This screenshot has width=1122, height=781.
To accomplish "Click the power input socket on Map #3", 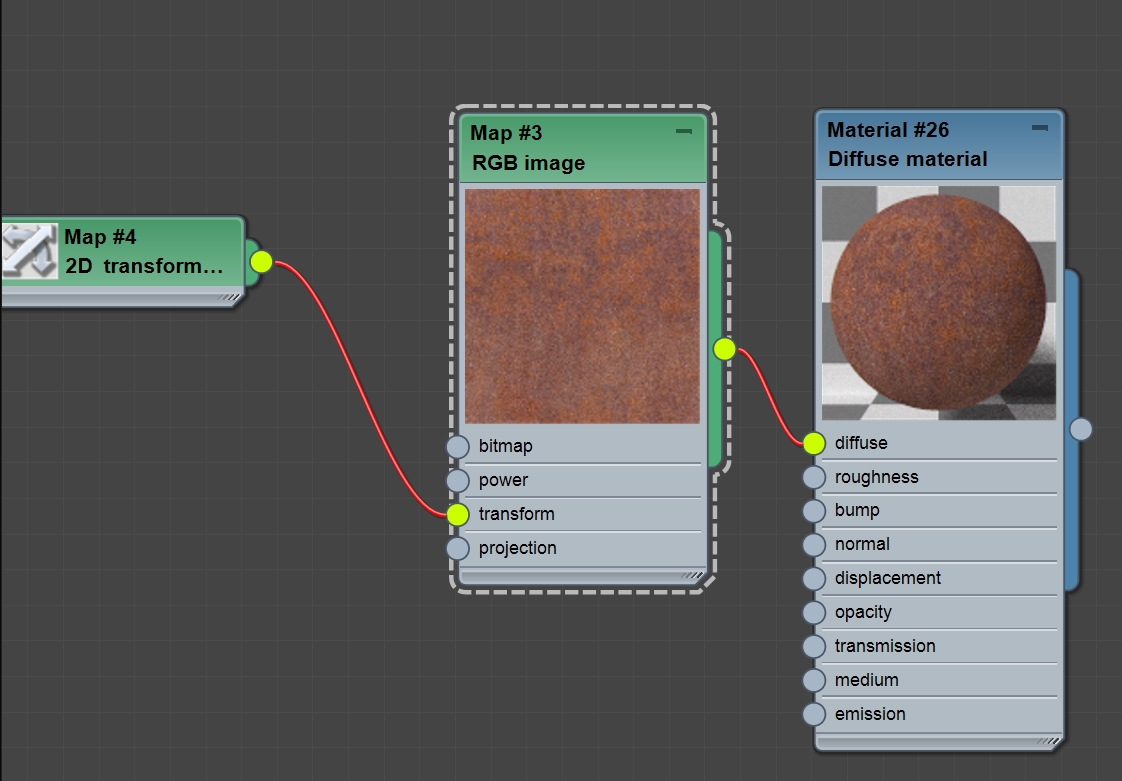I will pos(458,480).
